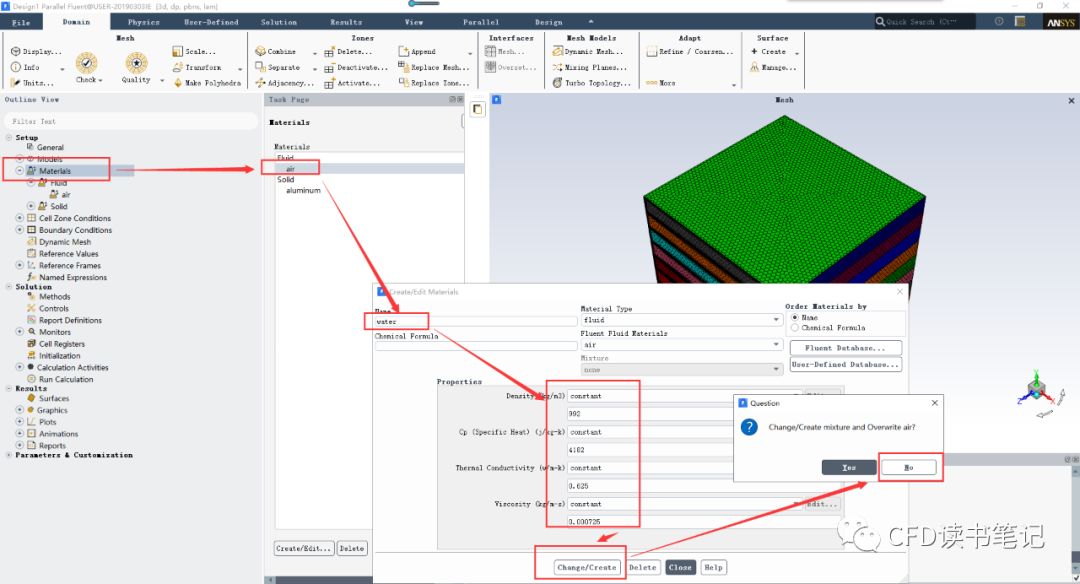Click the Filter Text box in Outline View
Viewport: 1080px width, 584px height.
click(x=131, y=121)
